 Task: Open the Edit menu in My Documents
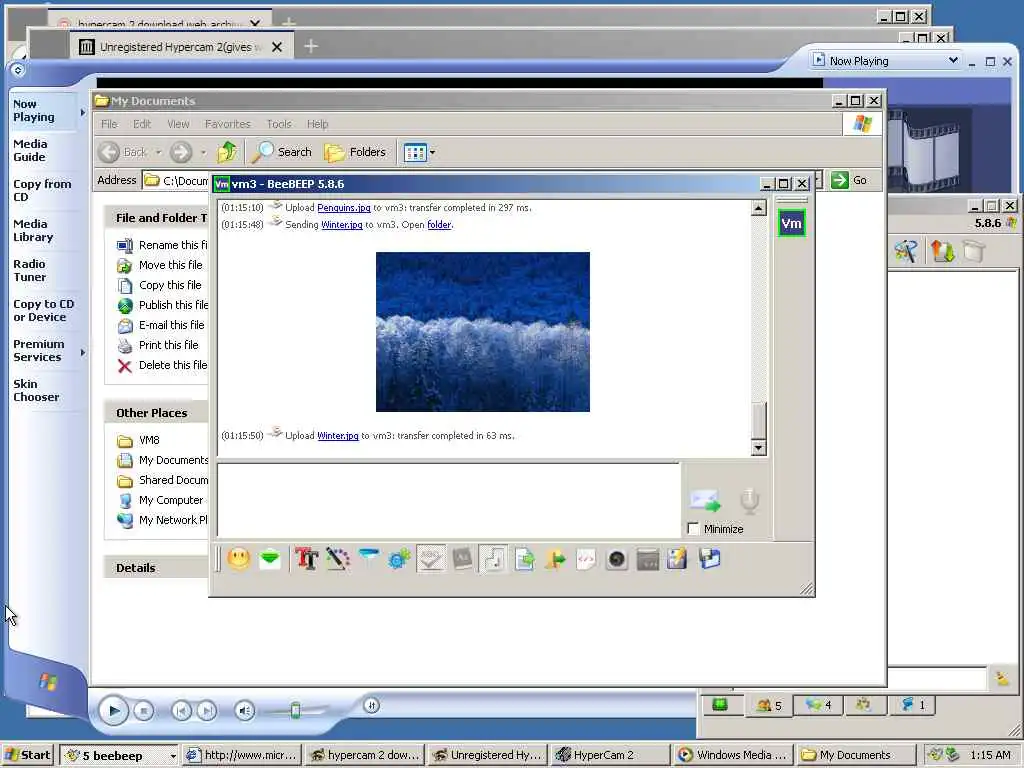(x=142, y=124)
